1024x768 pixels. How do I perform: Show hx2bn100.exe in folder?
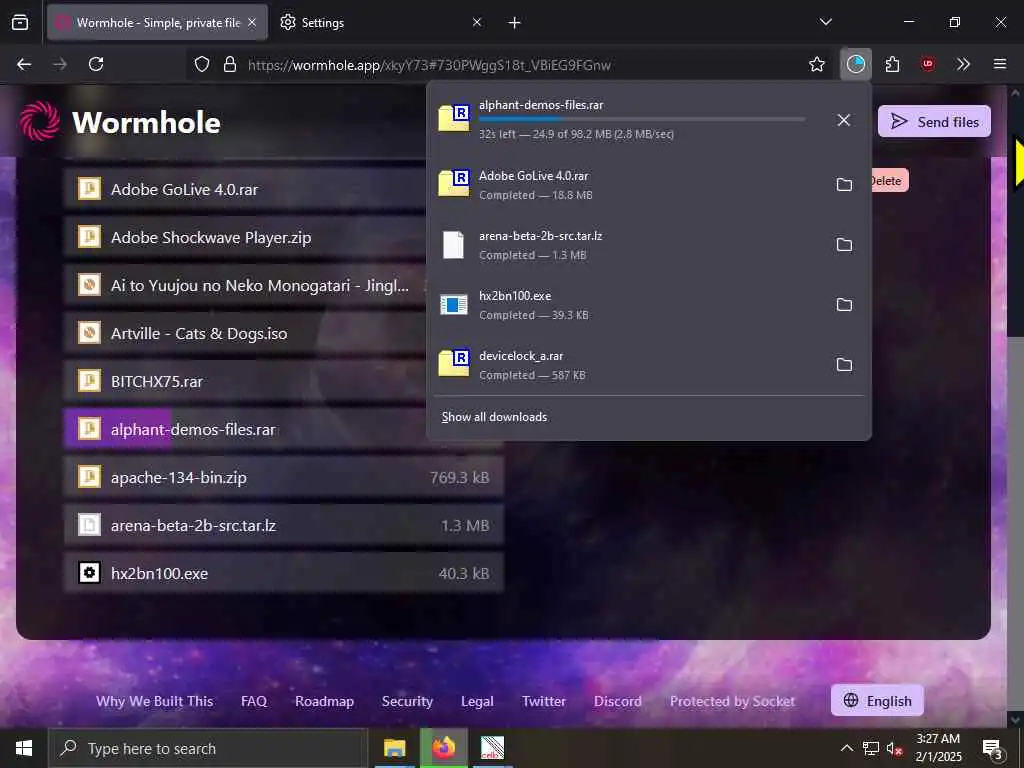click(844, 305)
